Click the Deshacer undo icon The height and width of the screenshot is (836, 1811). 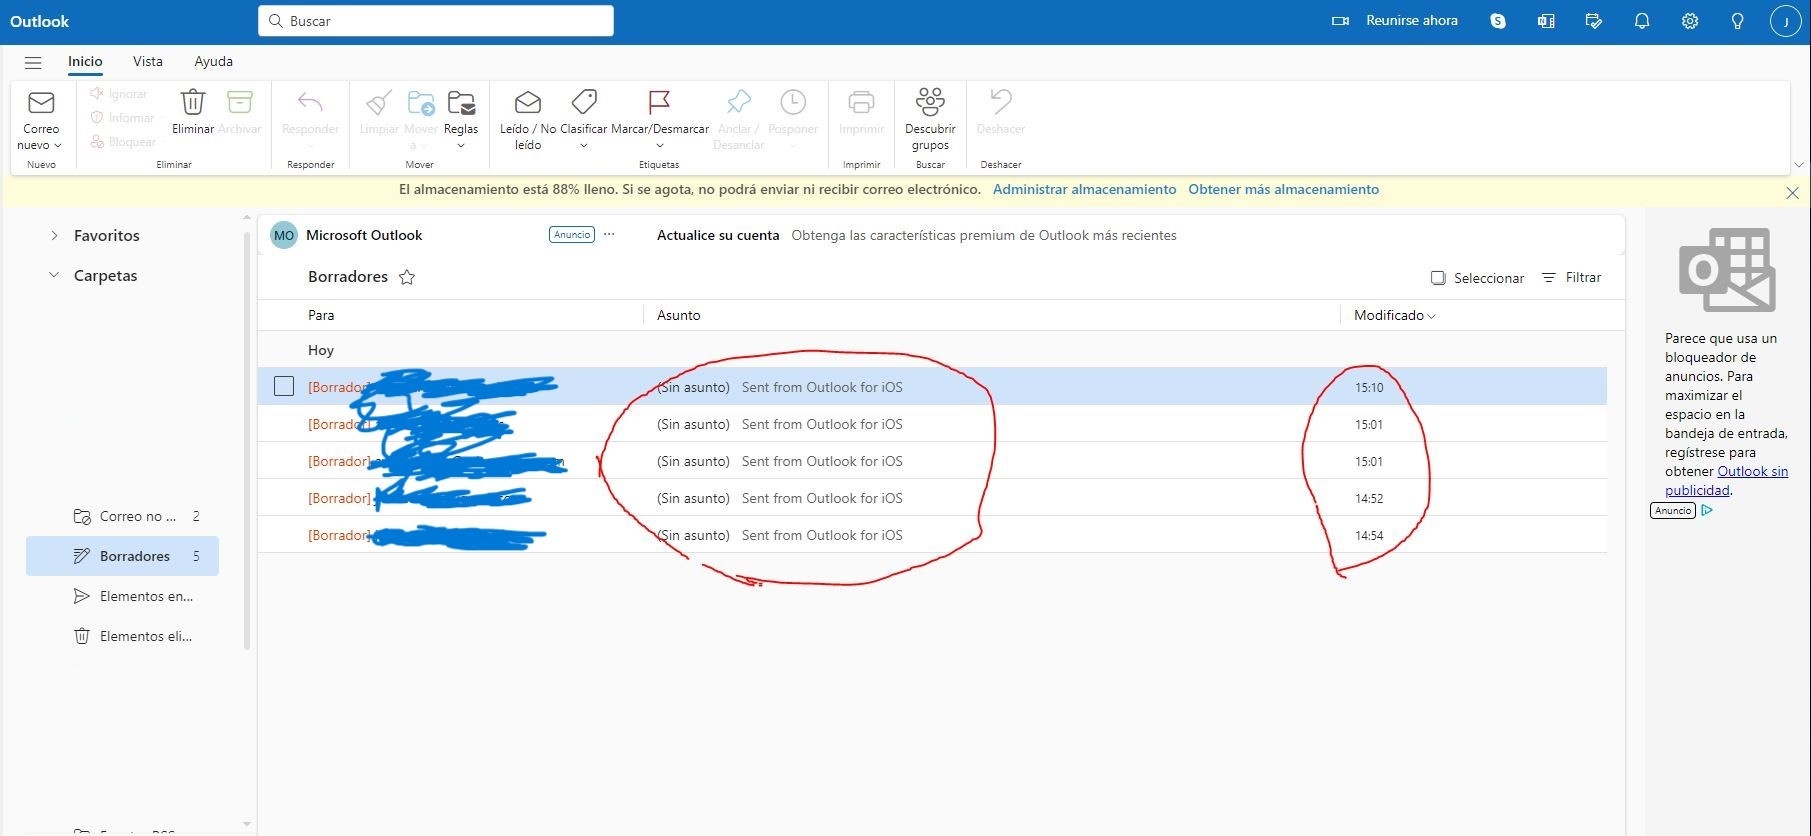pos(1001,102)
